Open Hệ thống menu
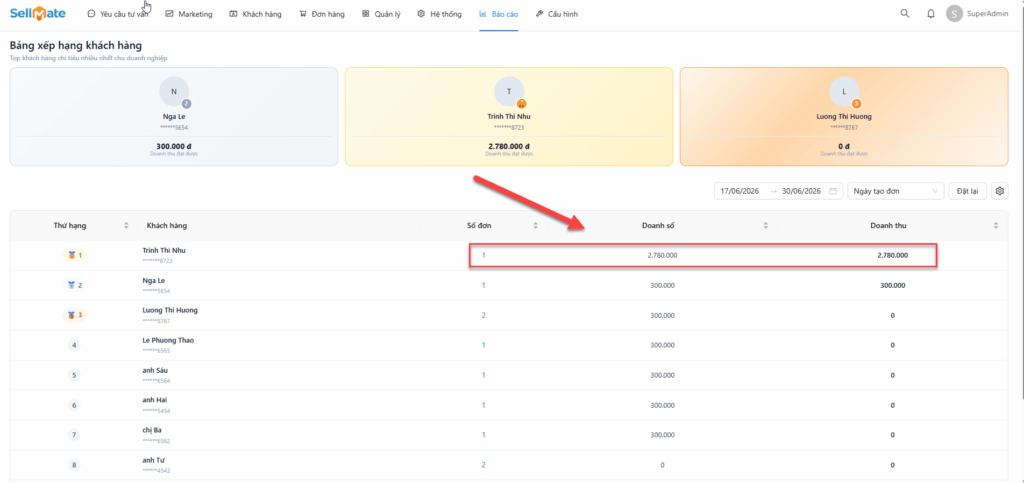The width and height of the screenshot is (1024, 483). [440, 14]
